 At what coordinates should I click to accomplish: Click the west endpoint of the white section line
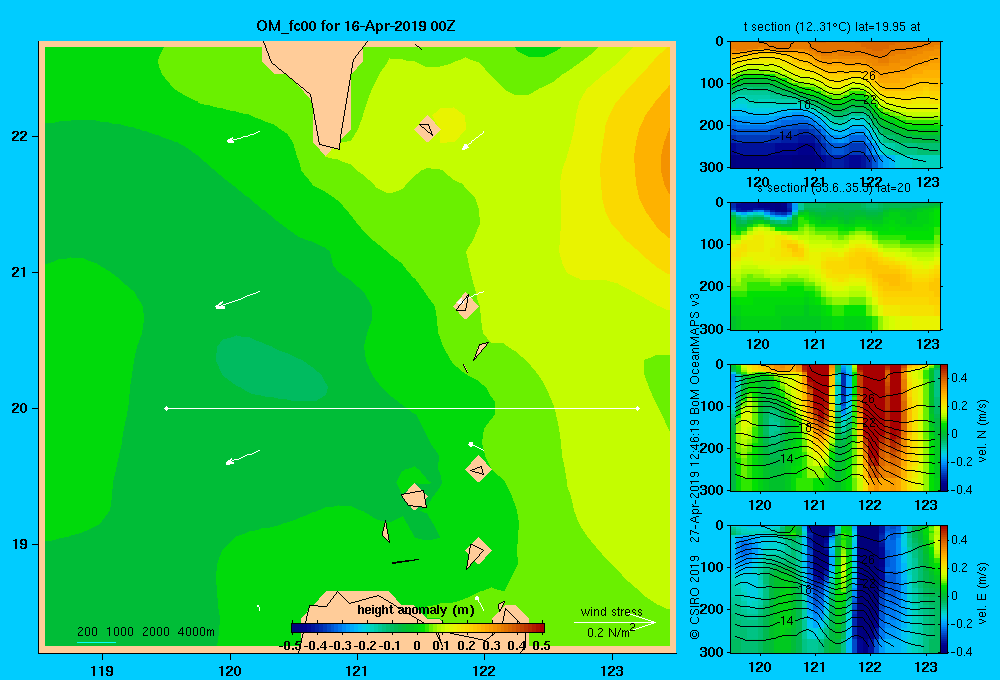166,408
